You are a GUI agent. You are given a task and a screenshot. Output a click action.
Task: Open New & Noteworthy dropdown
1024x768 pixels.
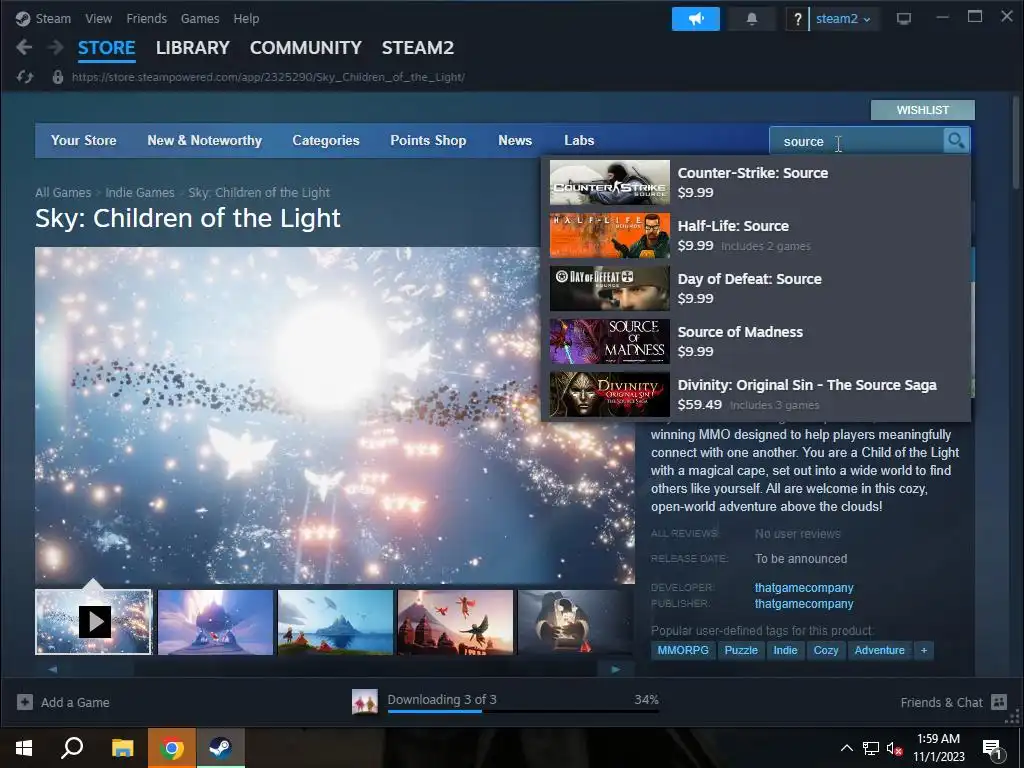click(x=204, y=140)
